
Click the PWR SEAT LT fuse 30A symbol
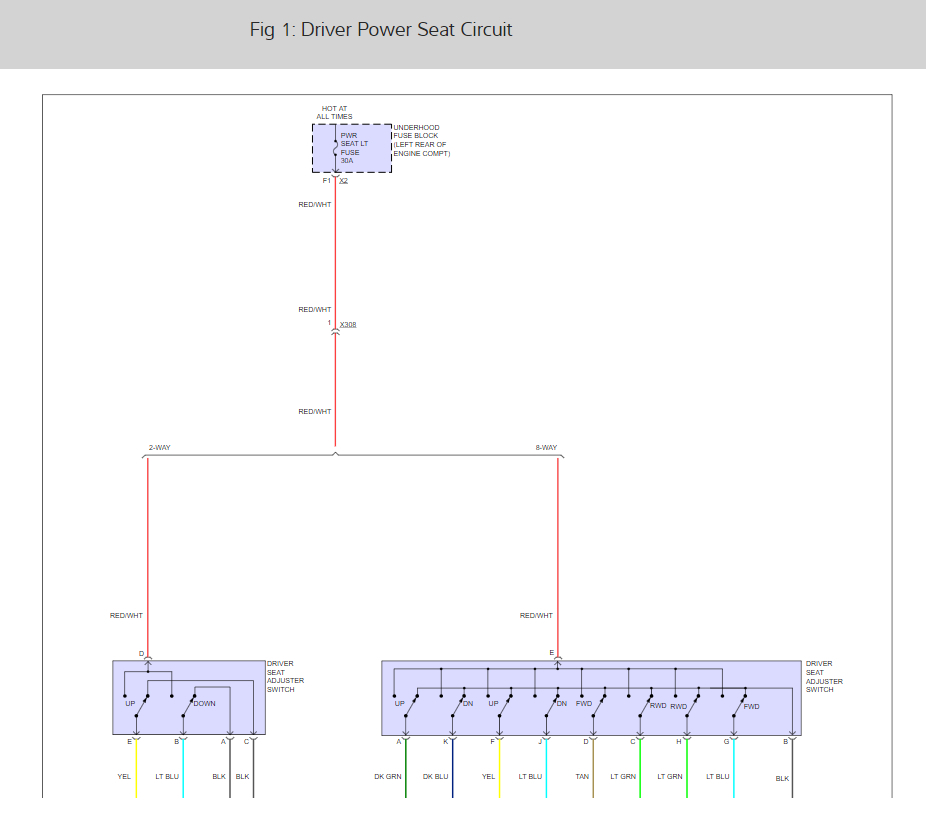pyautogui.click(x=335, y=148)
